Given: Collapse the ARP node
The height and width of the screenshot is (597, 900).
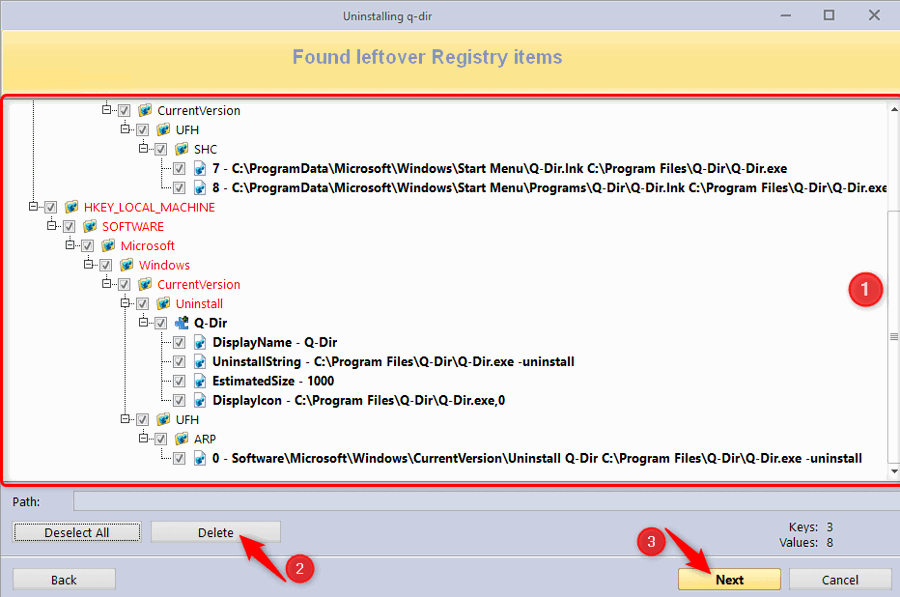Looking at the screenshot, I should [143, 438].
